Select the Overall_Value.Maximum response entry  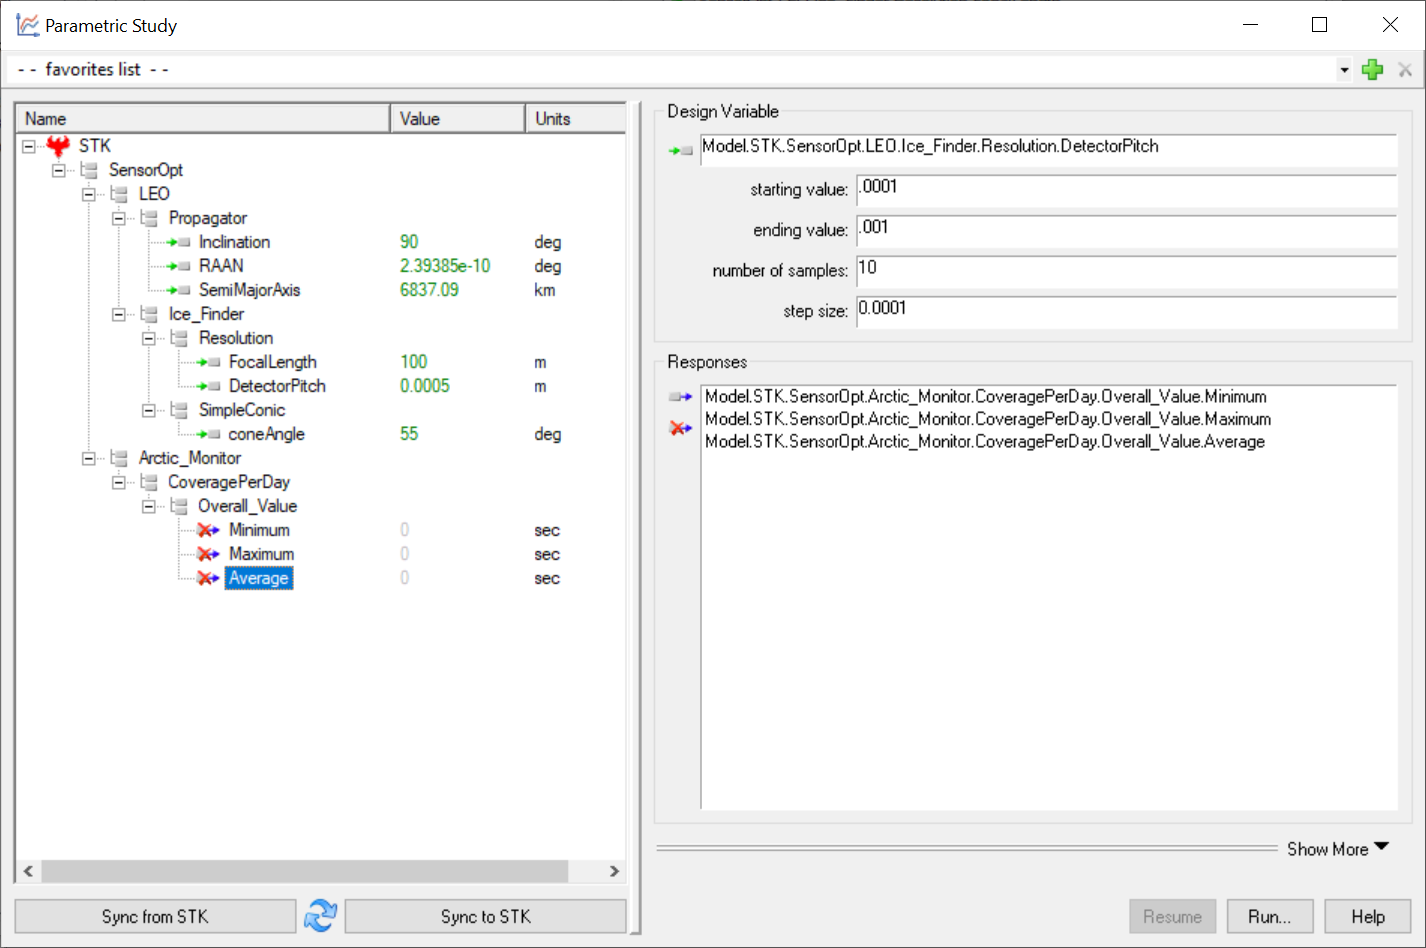(x=988, y=419)
